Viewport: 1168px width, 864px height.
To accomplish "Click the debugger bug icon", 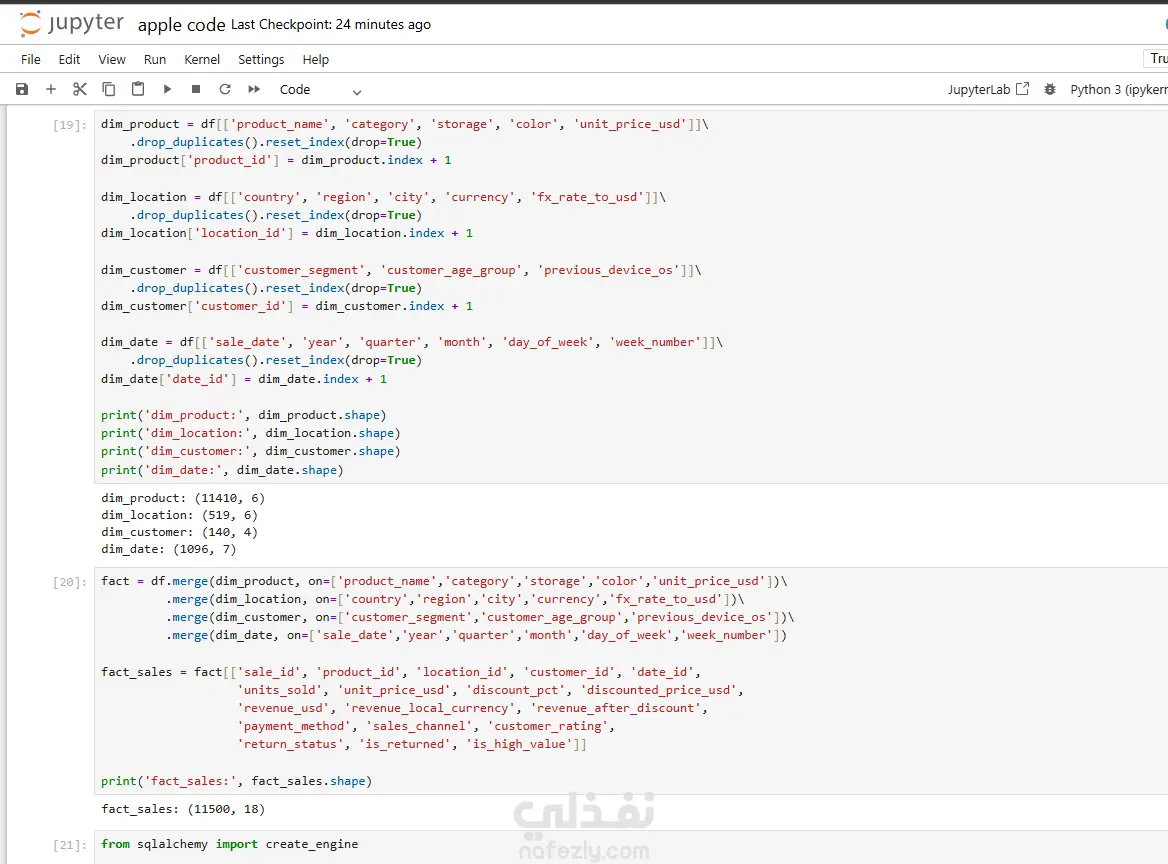I will coord(1050,89).
